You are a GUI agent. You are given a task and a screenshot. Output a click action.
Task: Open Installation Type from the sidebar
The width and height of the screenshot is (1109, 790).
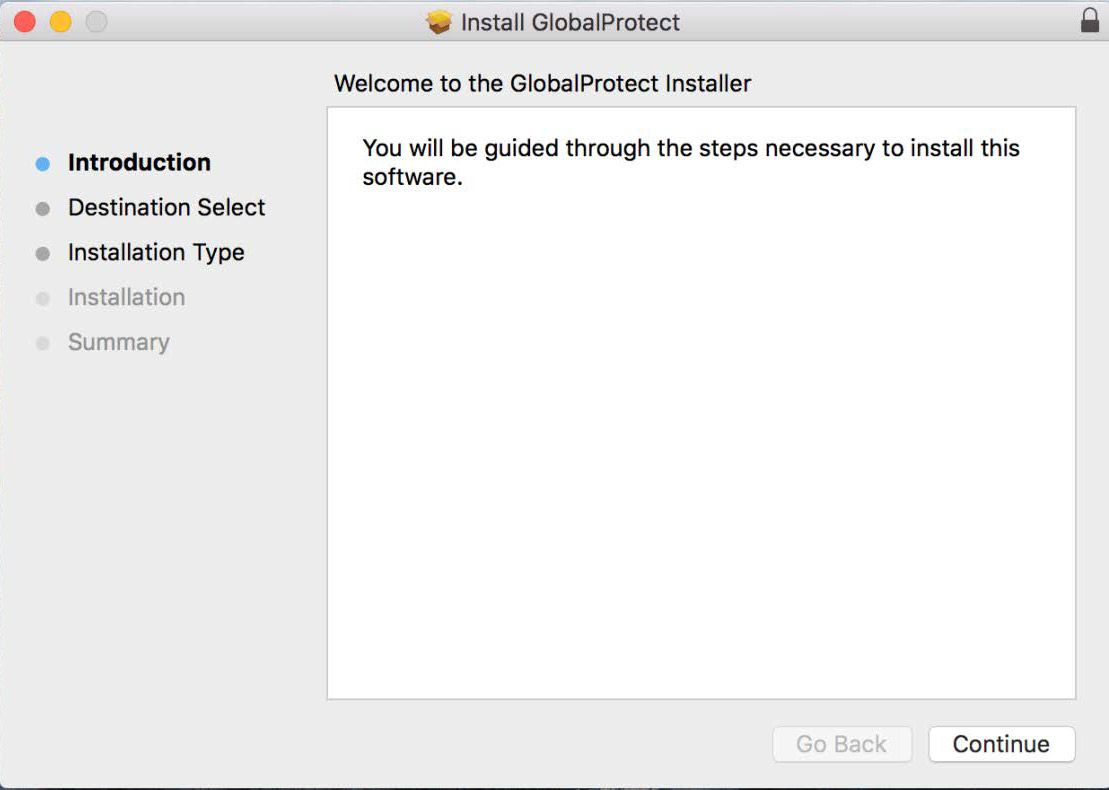155,253
